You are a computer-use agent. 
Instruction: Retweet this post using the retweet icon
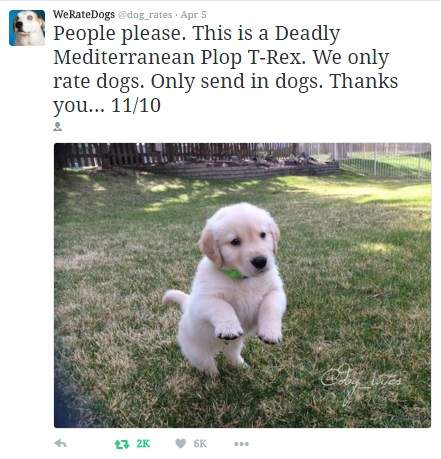122,444
